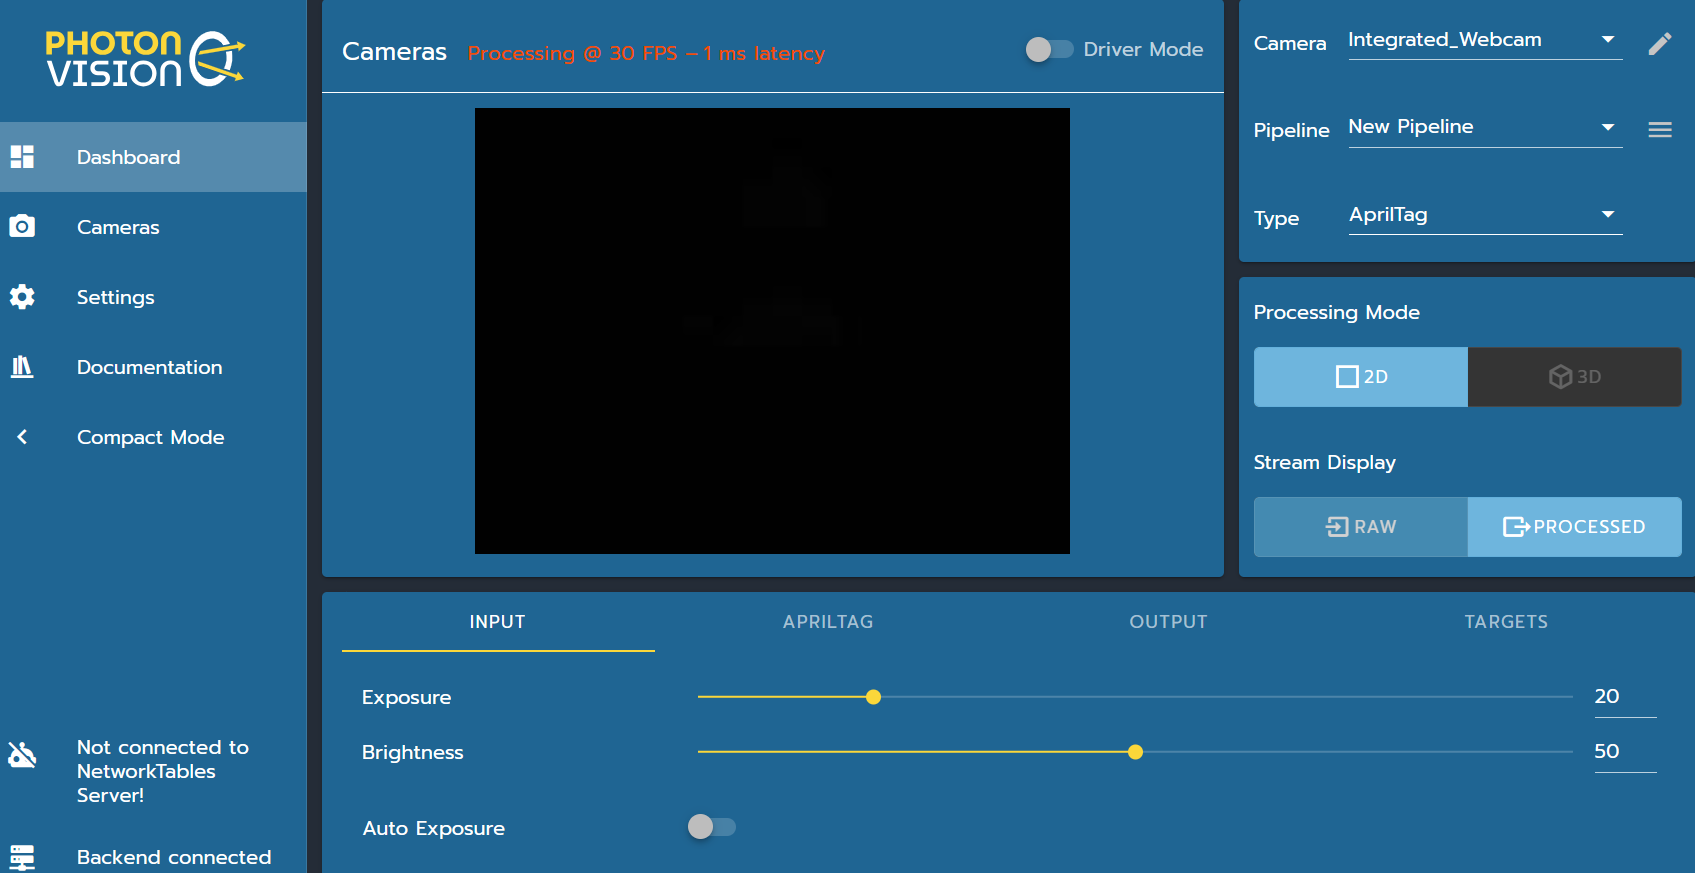The width and height of the screenshot is (1695, 873).
Task: Open Settings via the gear icon
Action: point(22,297)
